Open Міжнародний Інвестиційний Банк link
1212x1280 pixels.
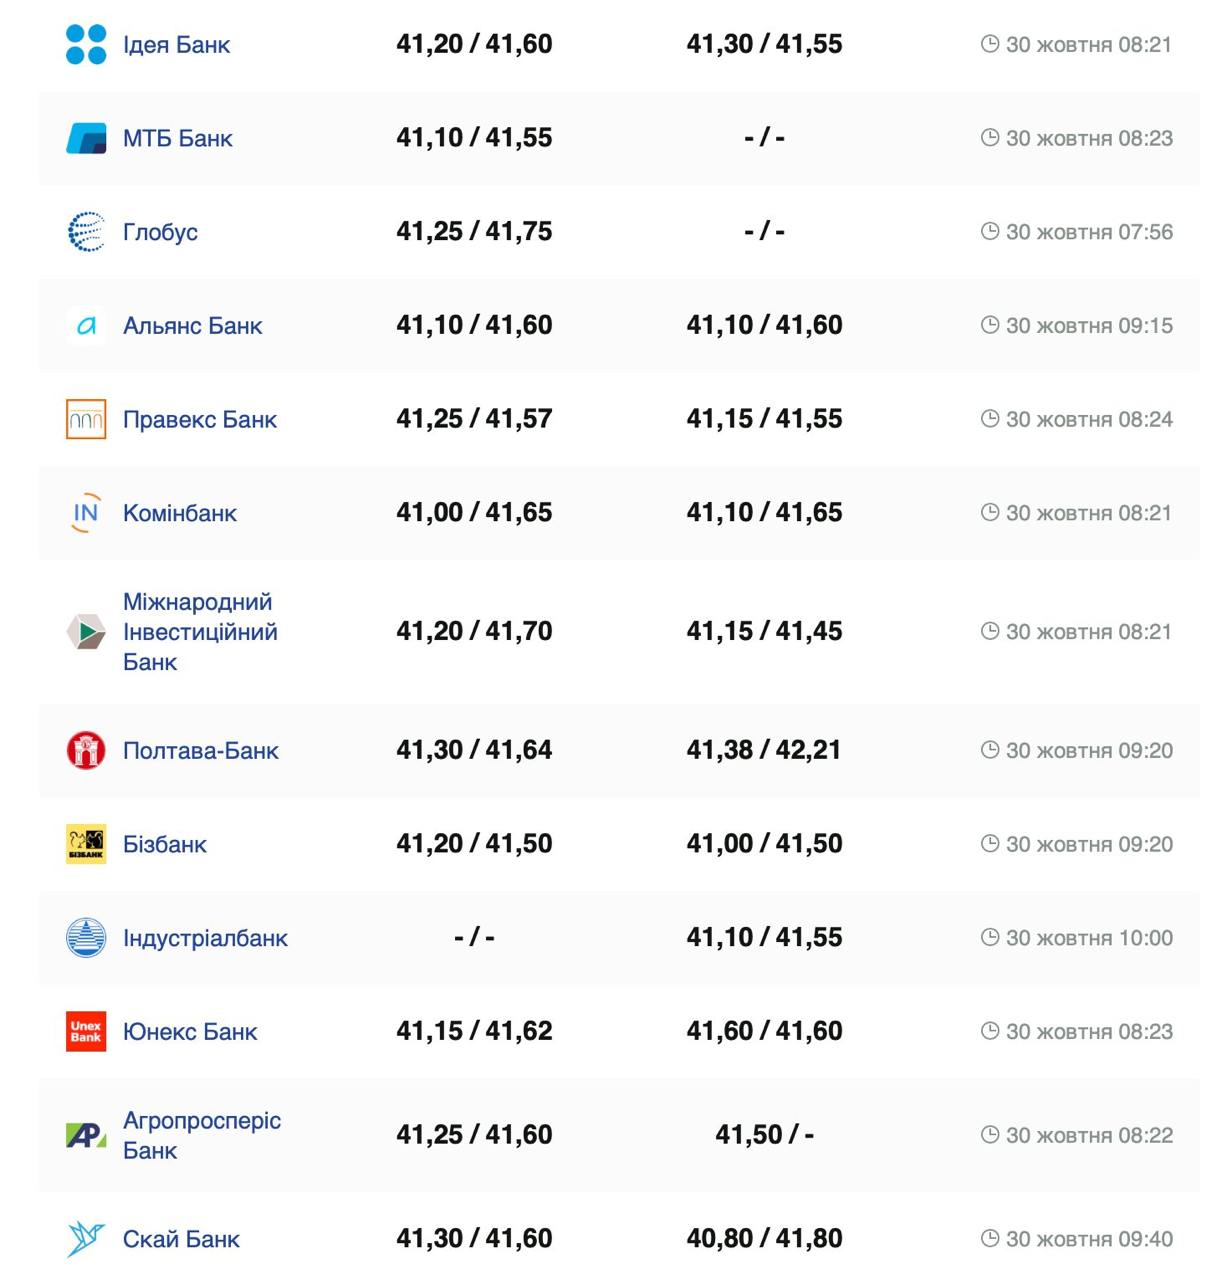point(200,631)
